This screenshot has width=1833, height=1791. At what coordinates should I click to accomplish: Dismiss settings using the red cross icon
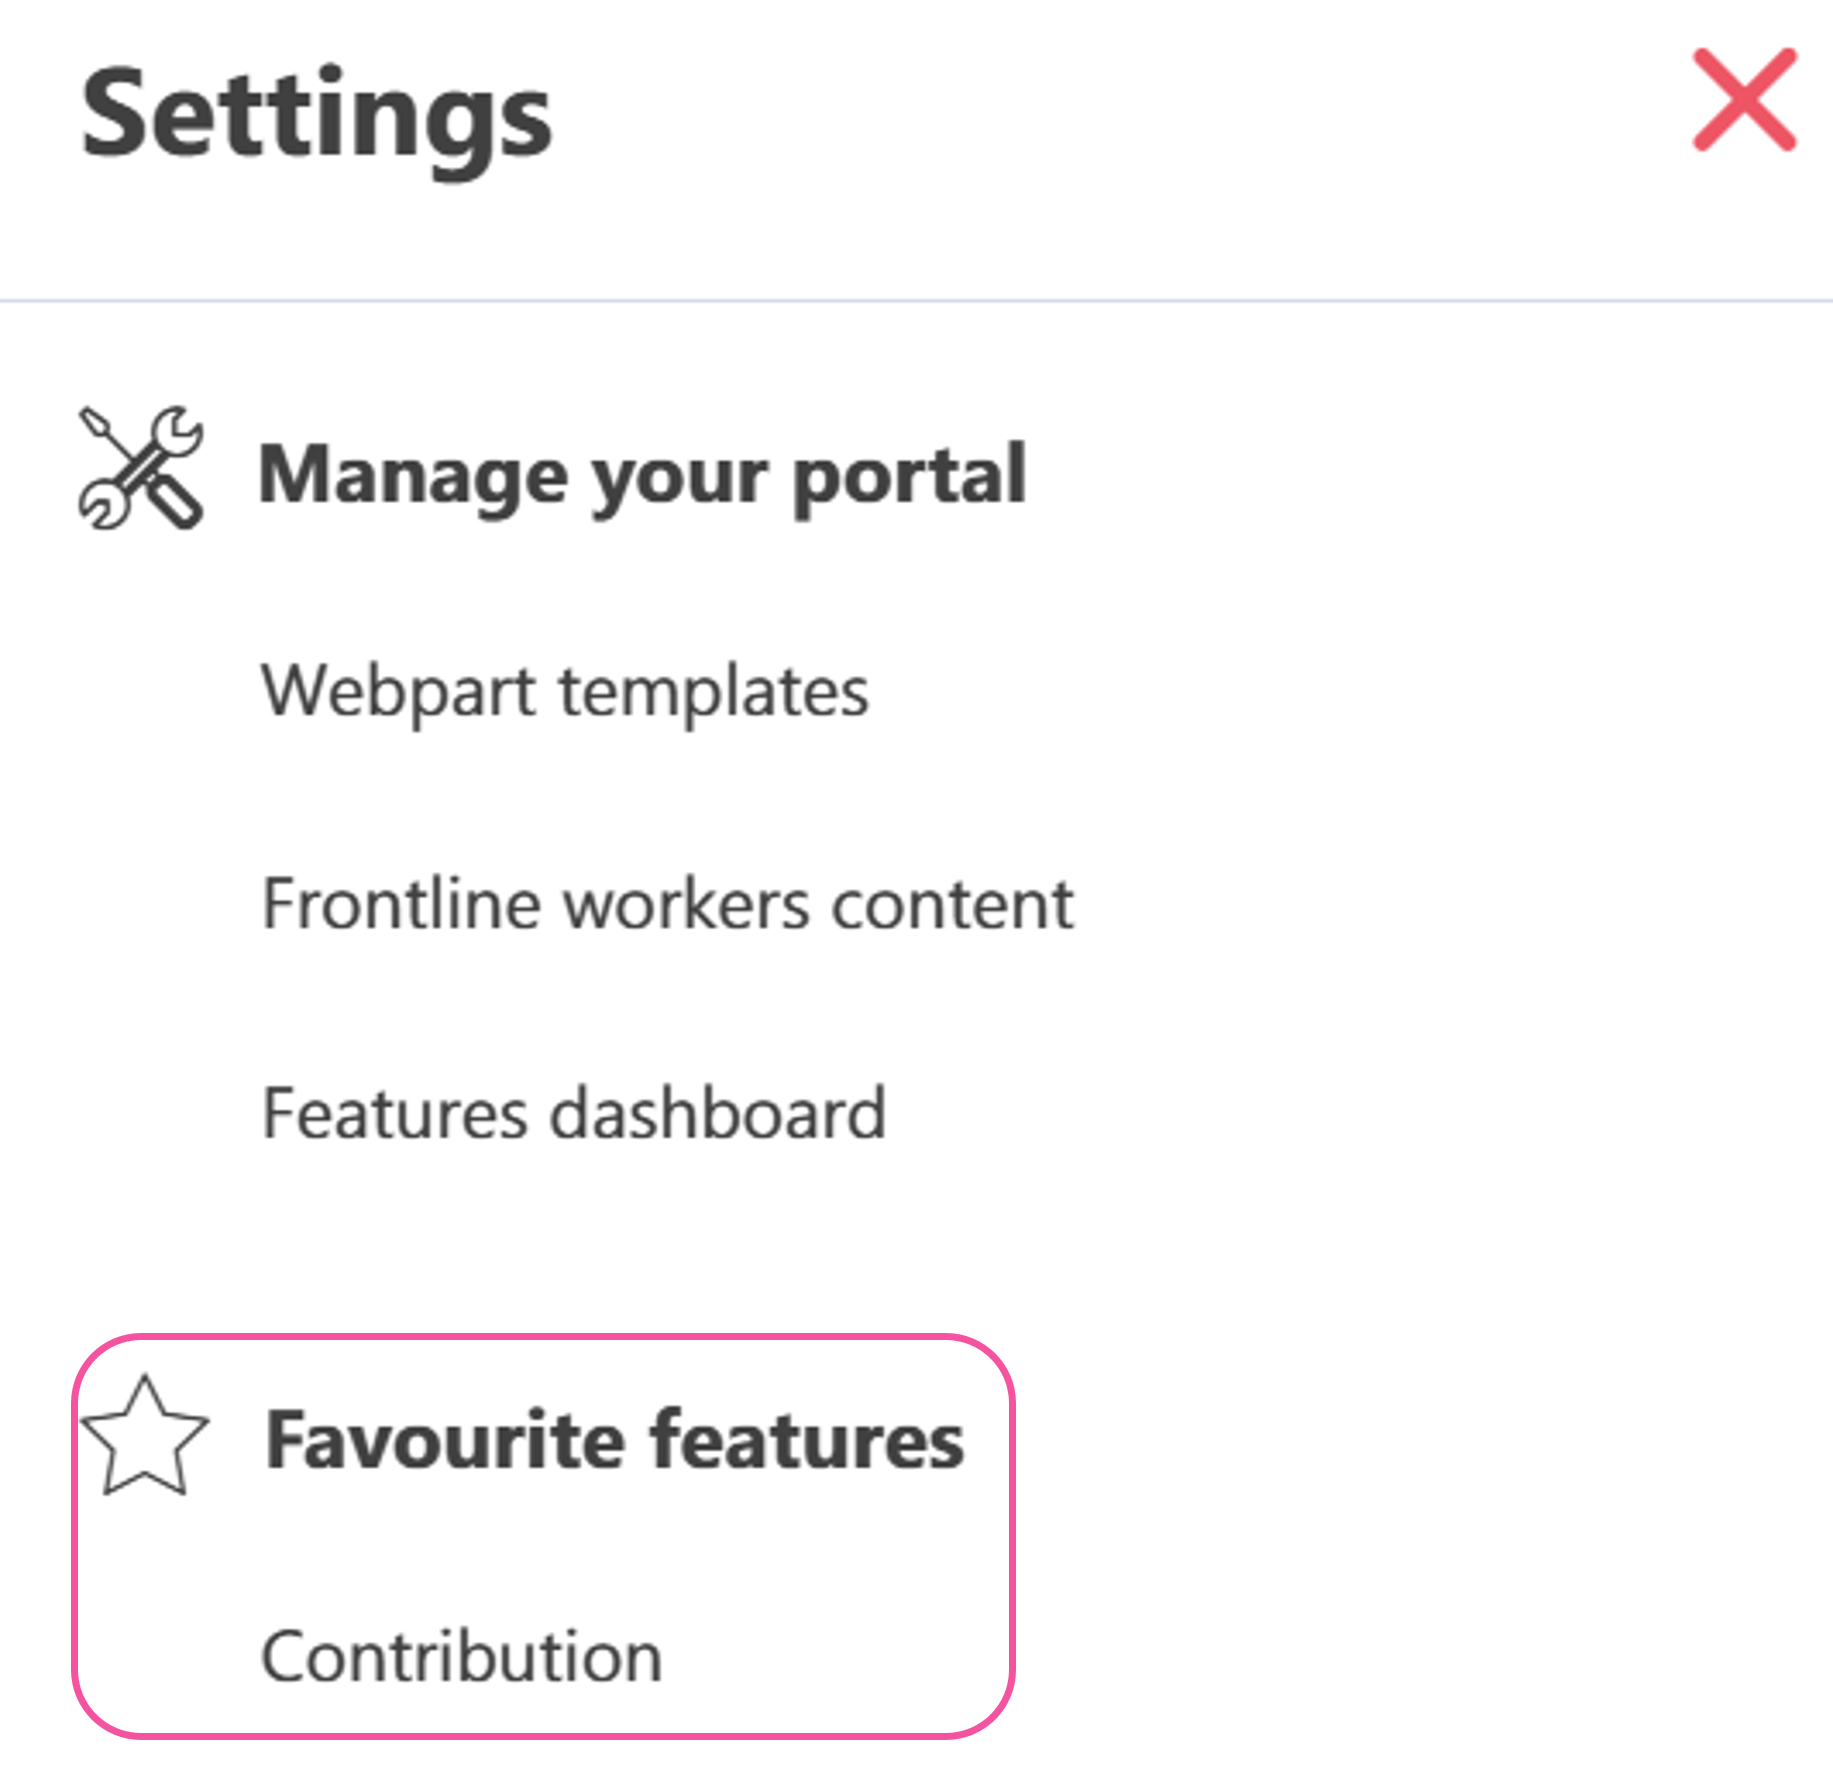tap(1744, 100)
